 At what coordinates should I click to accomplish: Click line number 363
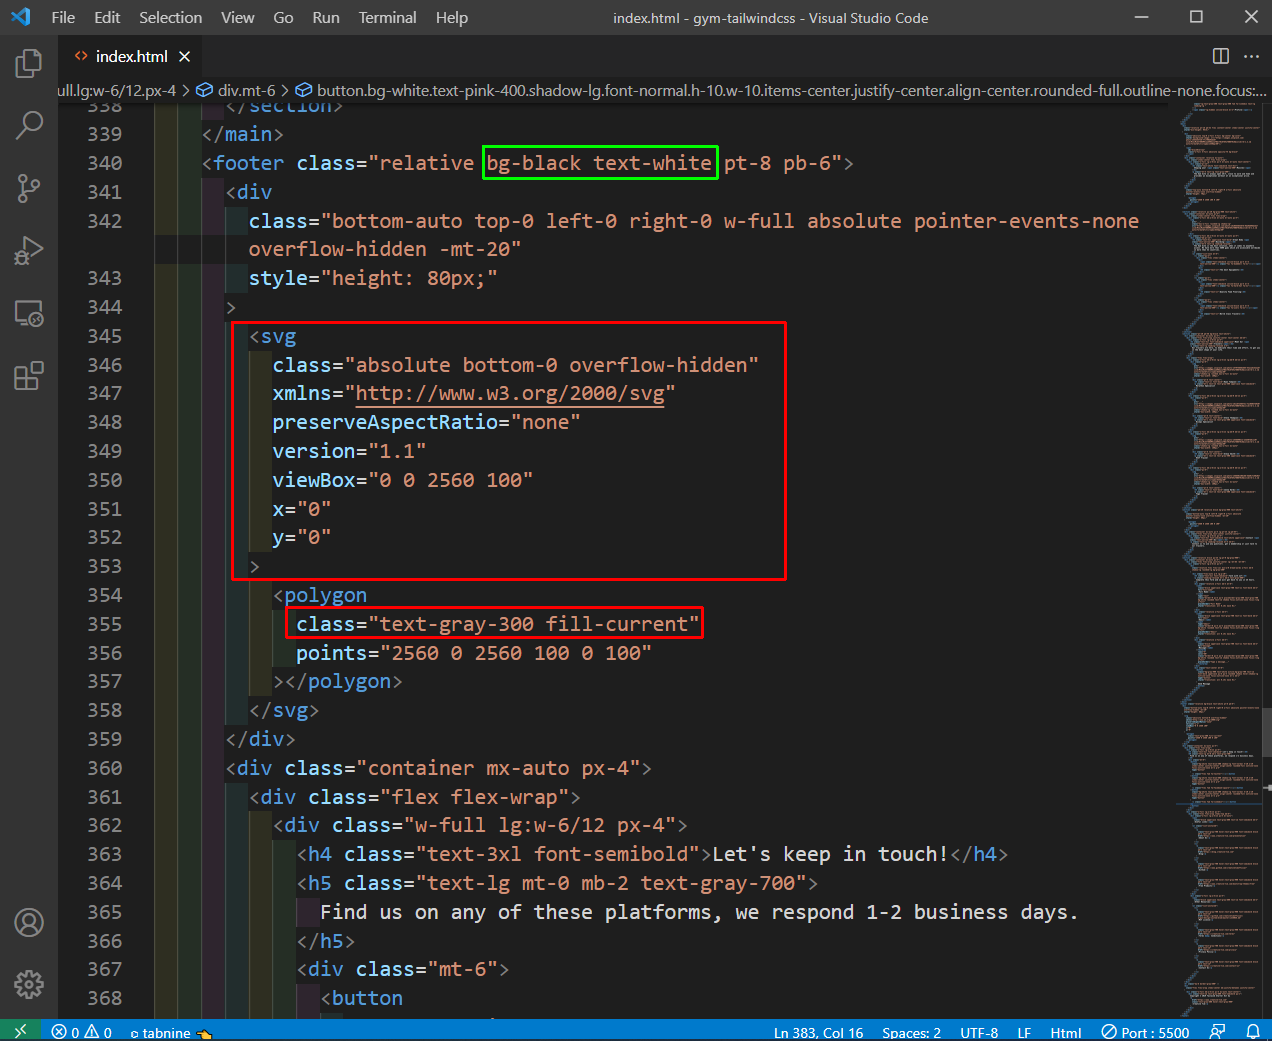click(105, 854)
